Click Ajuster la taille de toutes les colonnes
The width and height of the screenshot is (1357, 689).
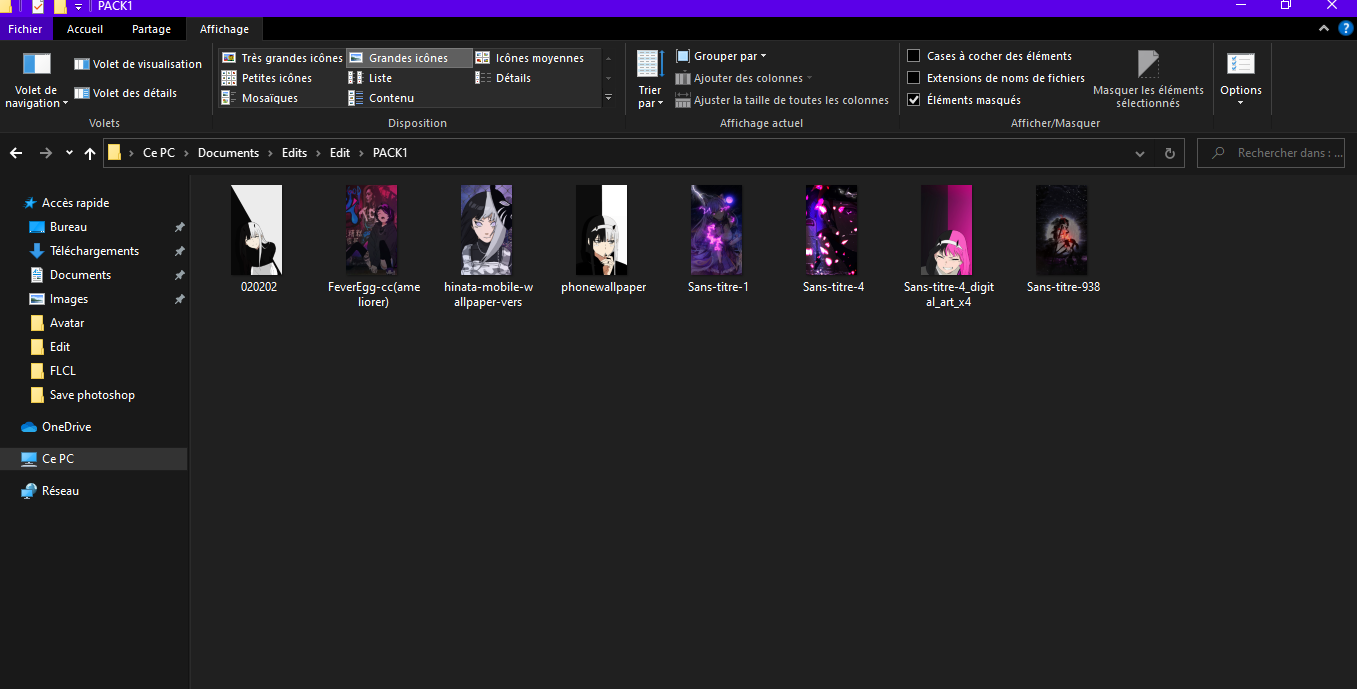(782, 100)
